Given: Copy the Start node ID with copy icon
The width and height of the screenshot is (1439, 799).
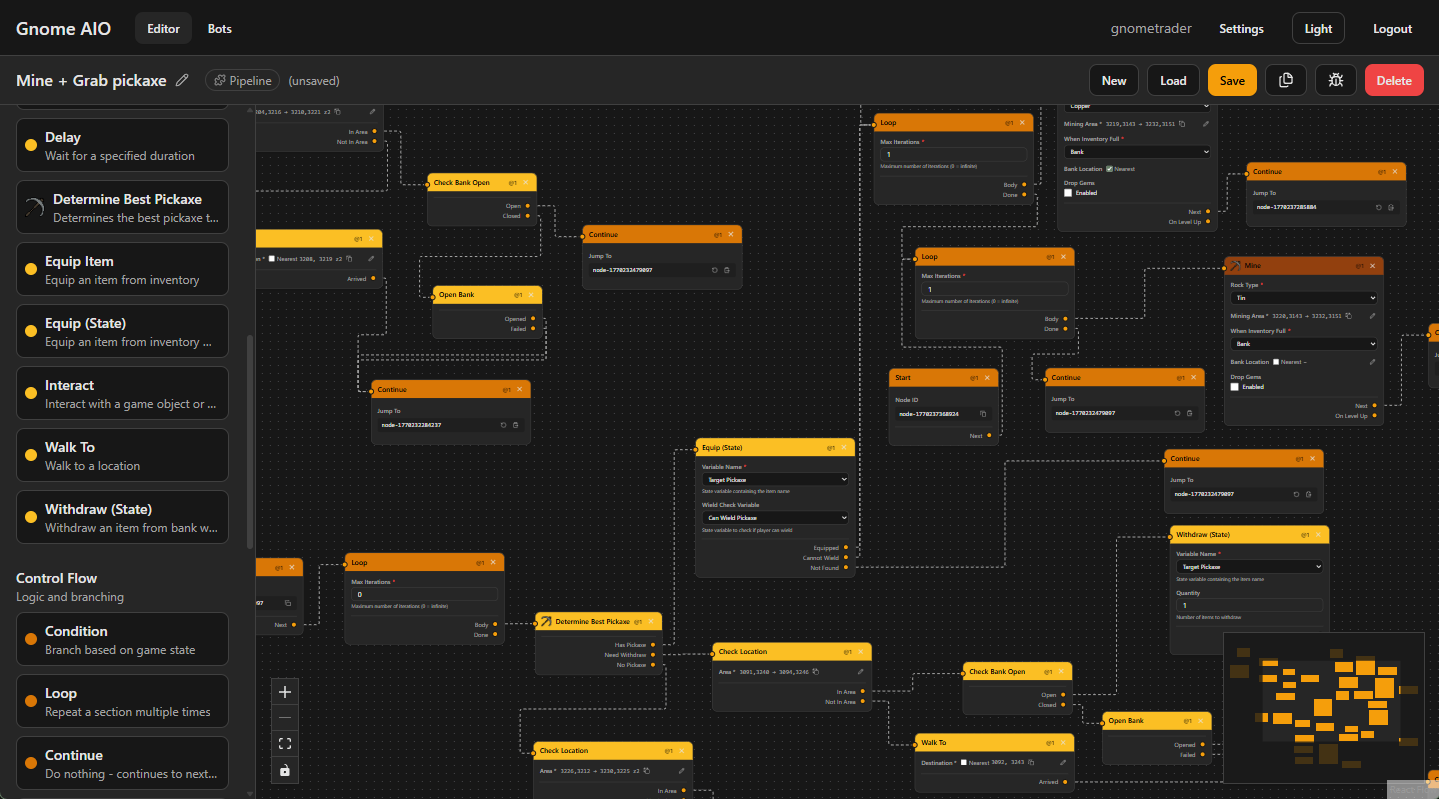Looking at the screenshot, I should click(x=983, y=414).
